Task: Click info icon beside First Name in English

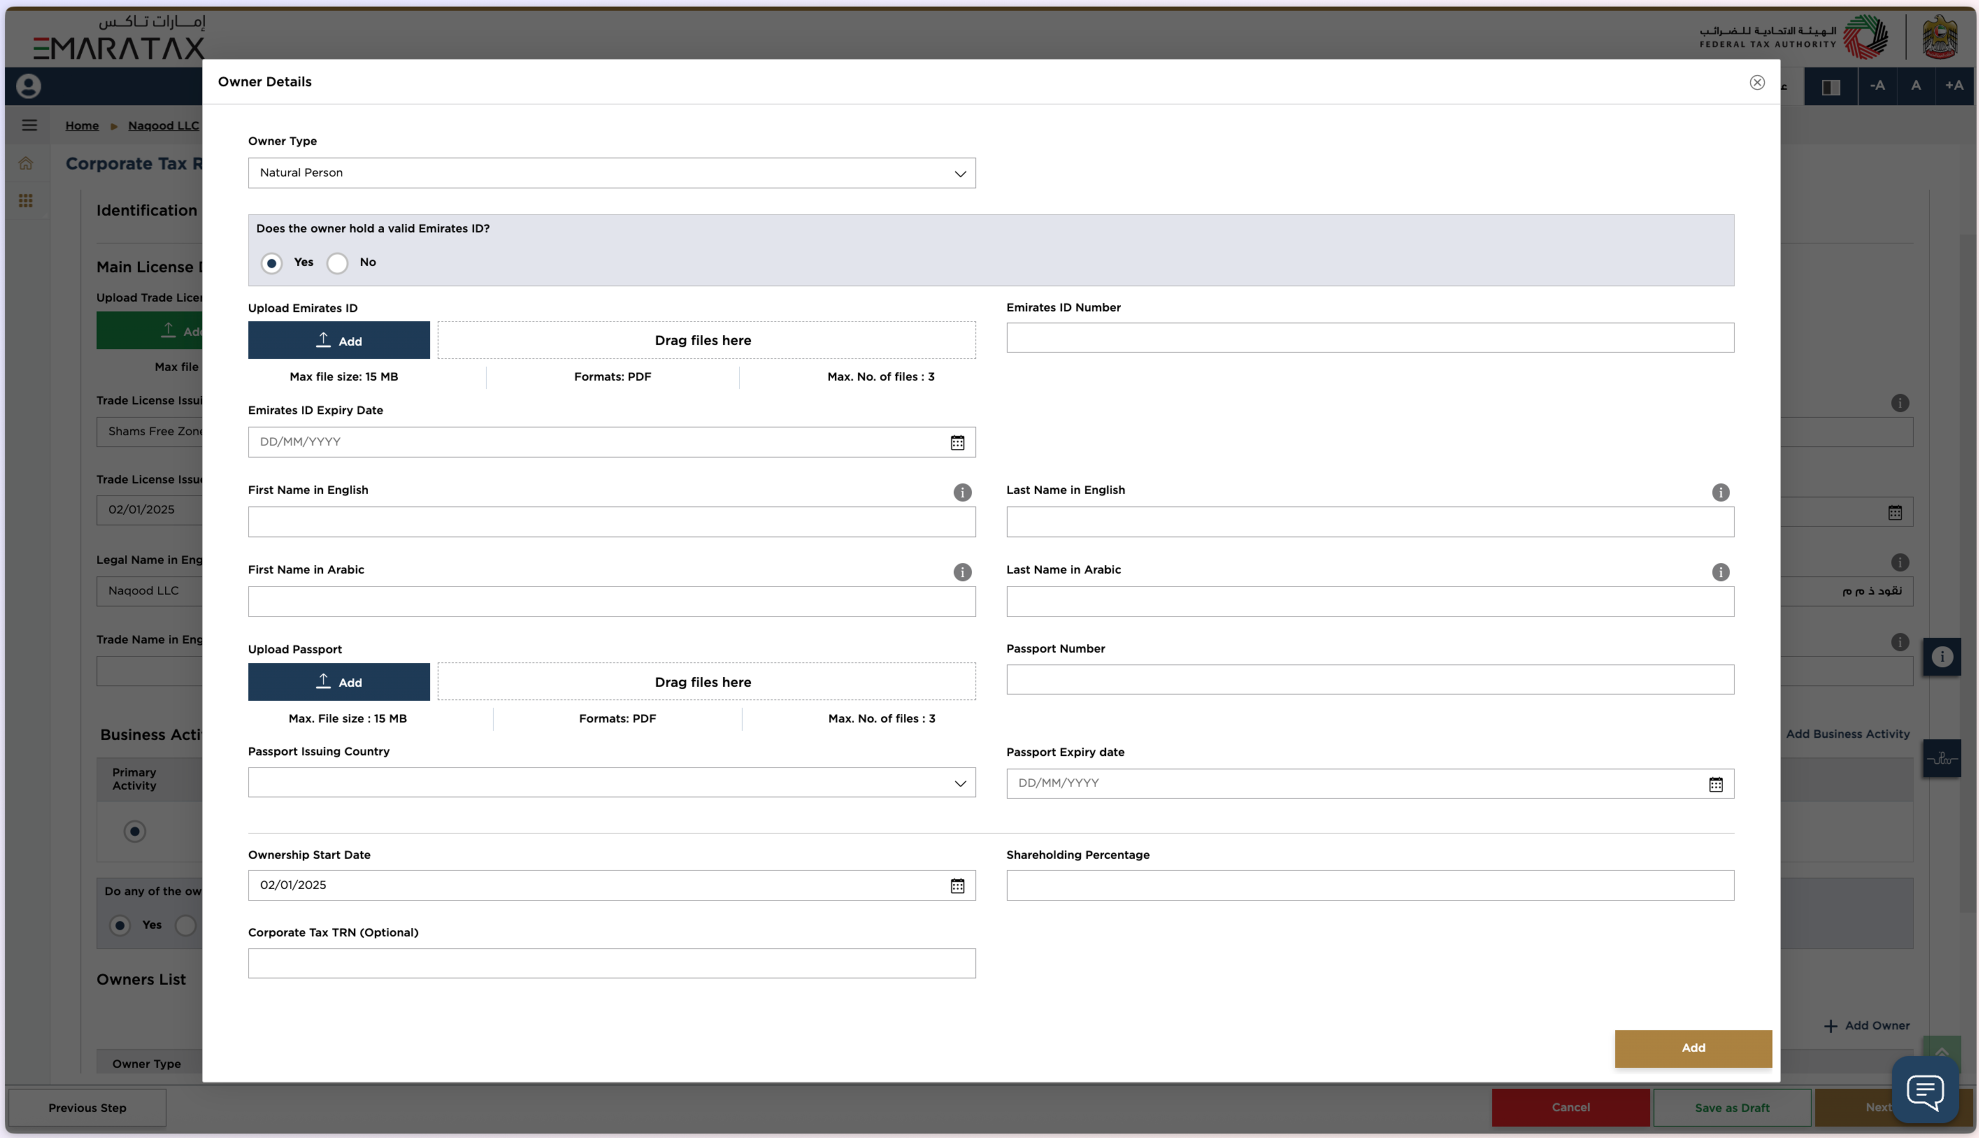Action: click(x=962, y=493)
